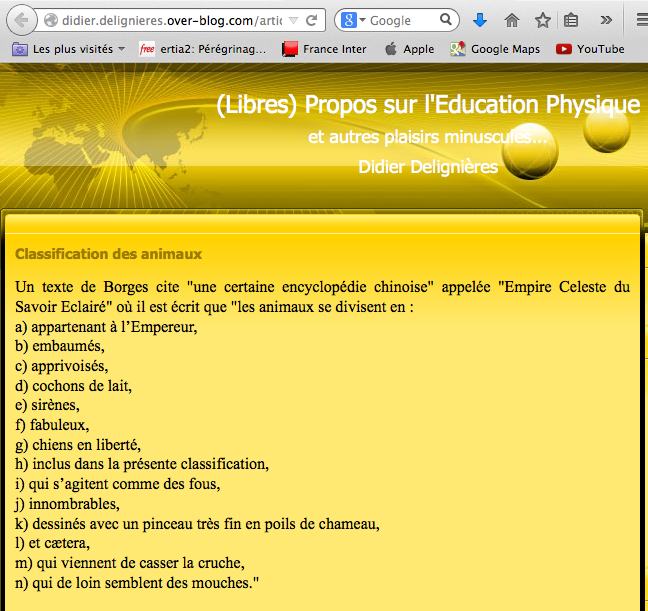Click the site identity globe icon
Screen dimensions: 648x611
(x=50, y=20)
